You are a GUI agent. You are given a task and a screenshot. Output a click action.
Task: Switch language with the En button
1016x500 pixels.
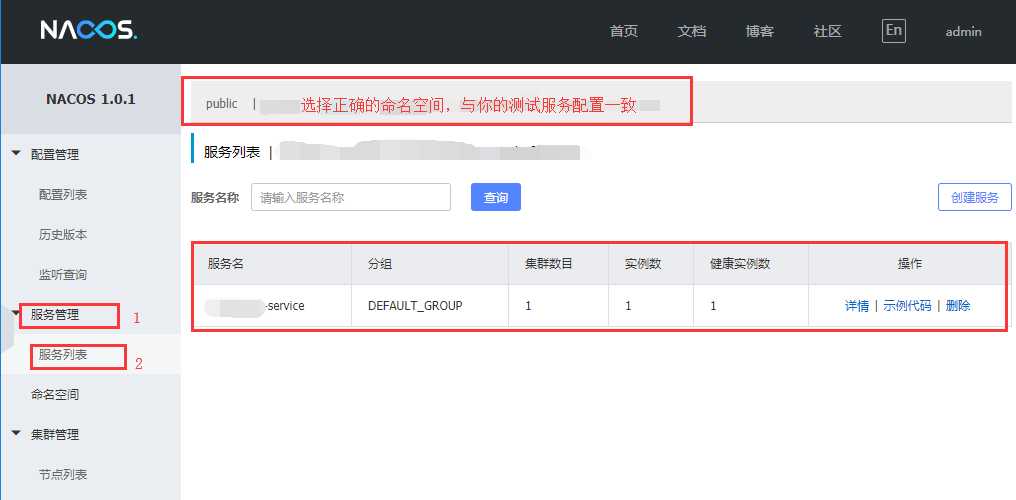[894, 30]
